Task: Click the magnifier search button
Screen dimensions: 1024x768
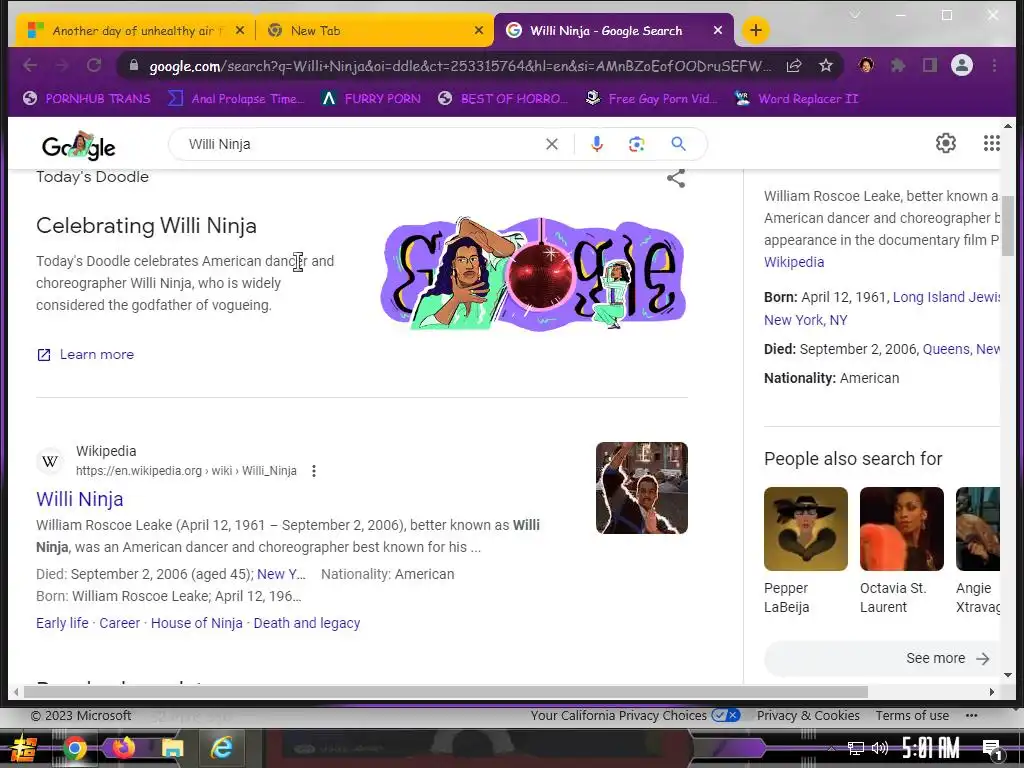Action: pyautogui.click(x=679, y=144)
